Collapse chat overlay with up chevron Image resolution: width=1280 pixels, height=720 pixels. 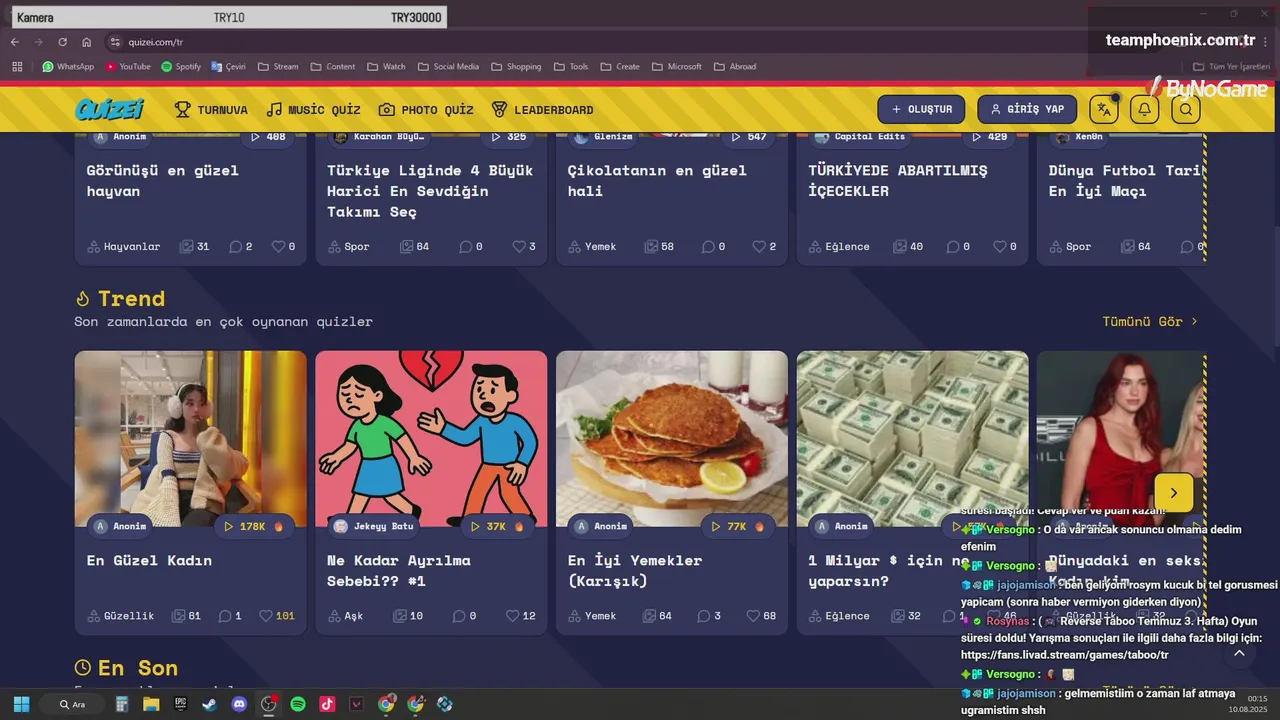pyautogui.click(x=1239, y=653)
